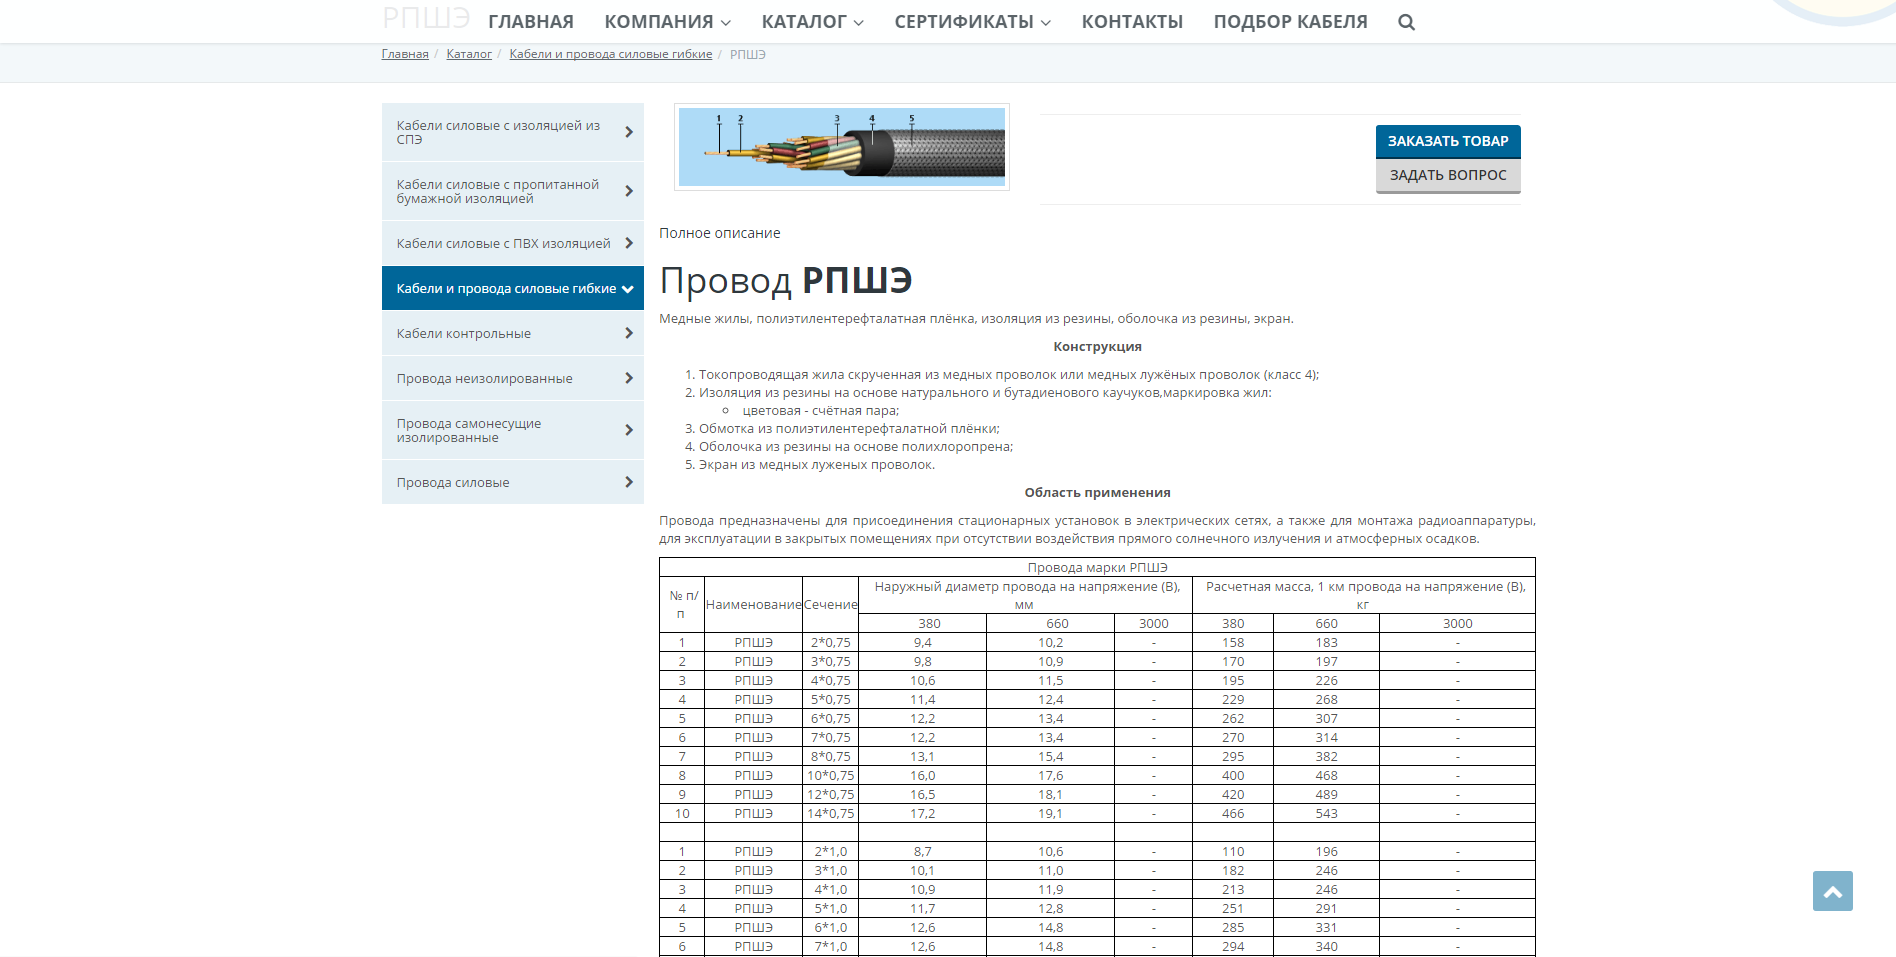Expand Кабели силовые с изоляцией из СПЭ
The width and height of the screenshot is (1896, 957).
click(x=513, y=132)
